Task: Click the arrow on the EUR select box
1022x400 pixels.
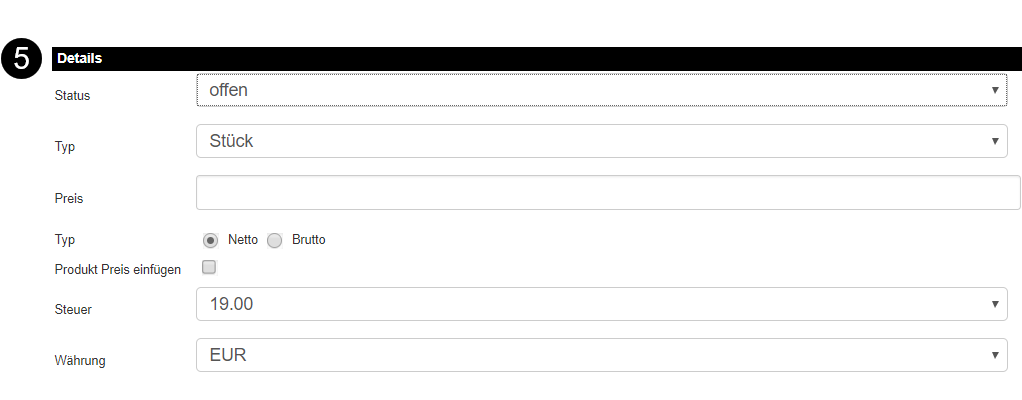Action: [x=995, y=355]
